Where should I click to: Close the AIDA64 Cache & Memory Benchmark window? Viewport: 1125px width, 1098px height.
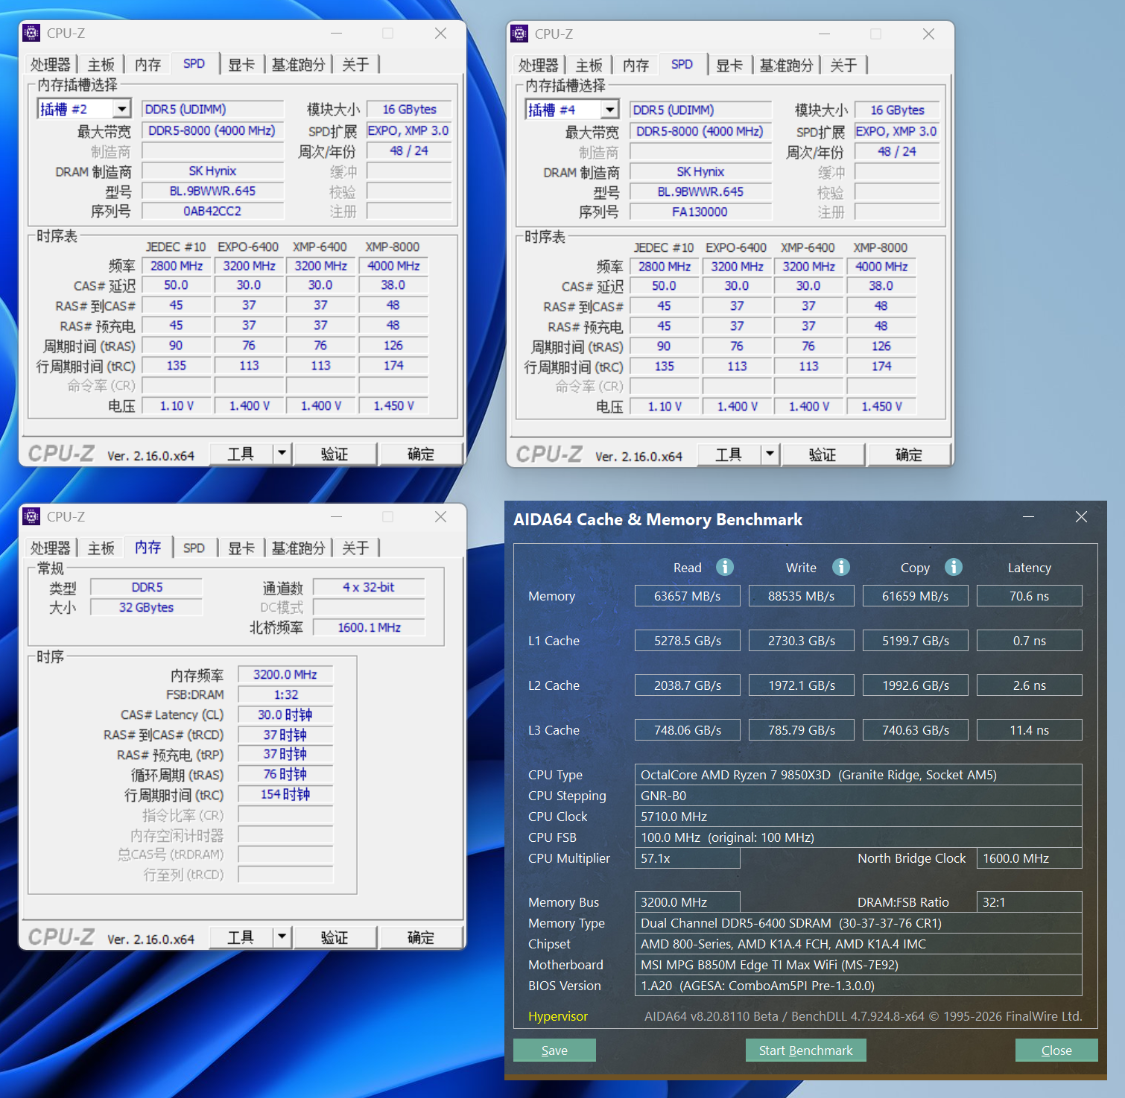tap(1081, 517)
